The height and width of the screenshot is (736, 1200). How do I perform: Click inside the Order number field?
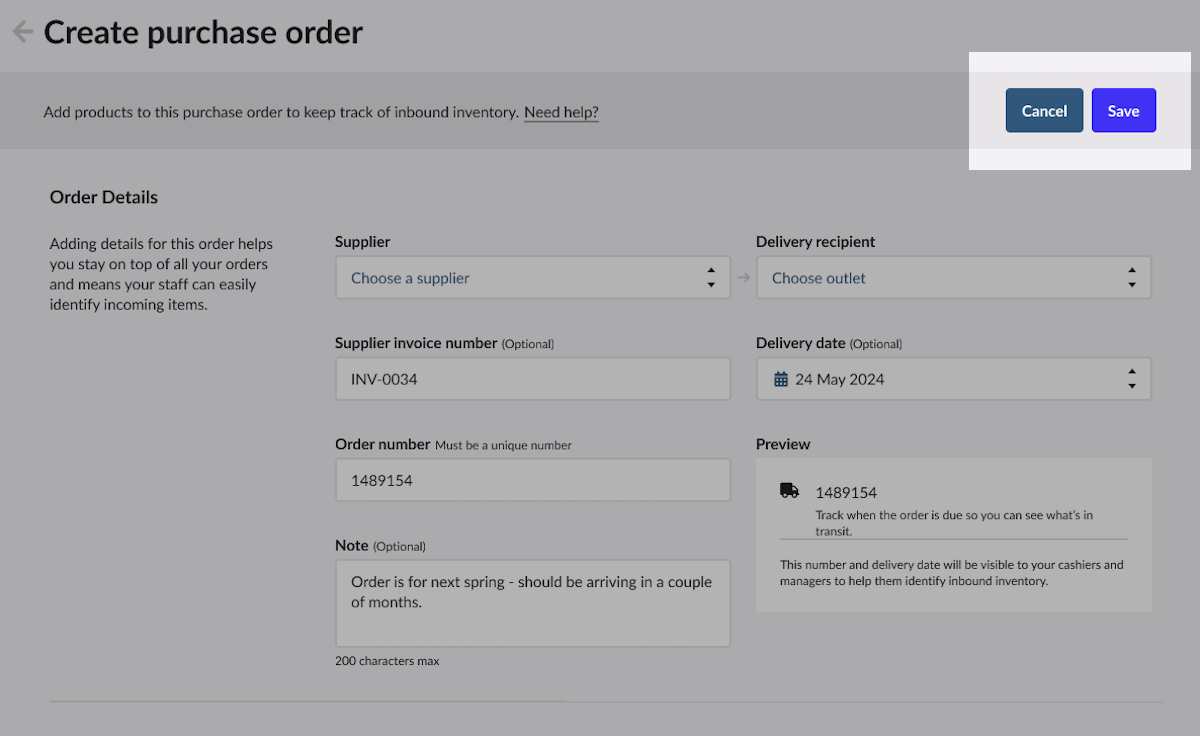530,480
